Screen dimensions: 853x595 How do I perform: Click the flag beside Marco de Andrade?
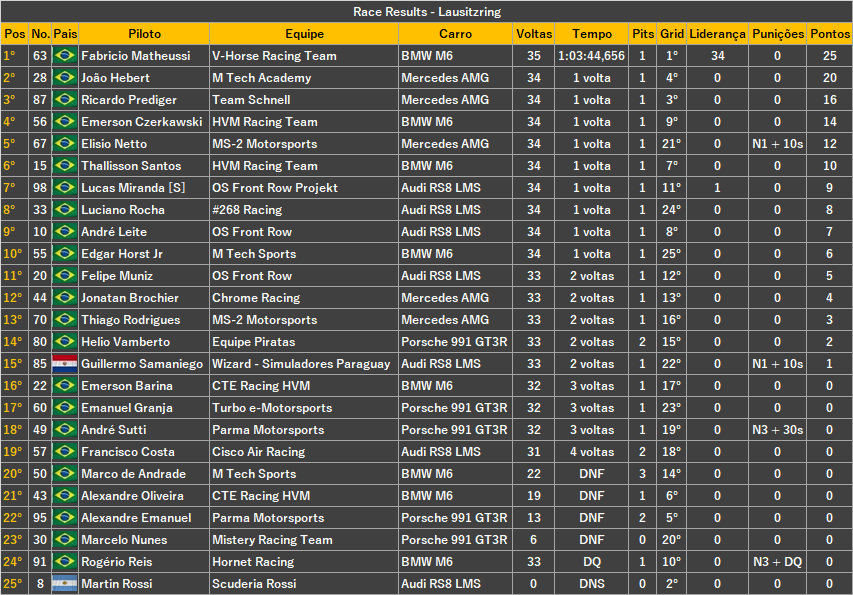click(65, 474)
